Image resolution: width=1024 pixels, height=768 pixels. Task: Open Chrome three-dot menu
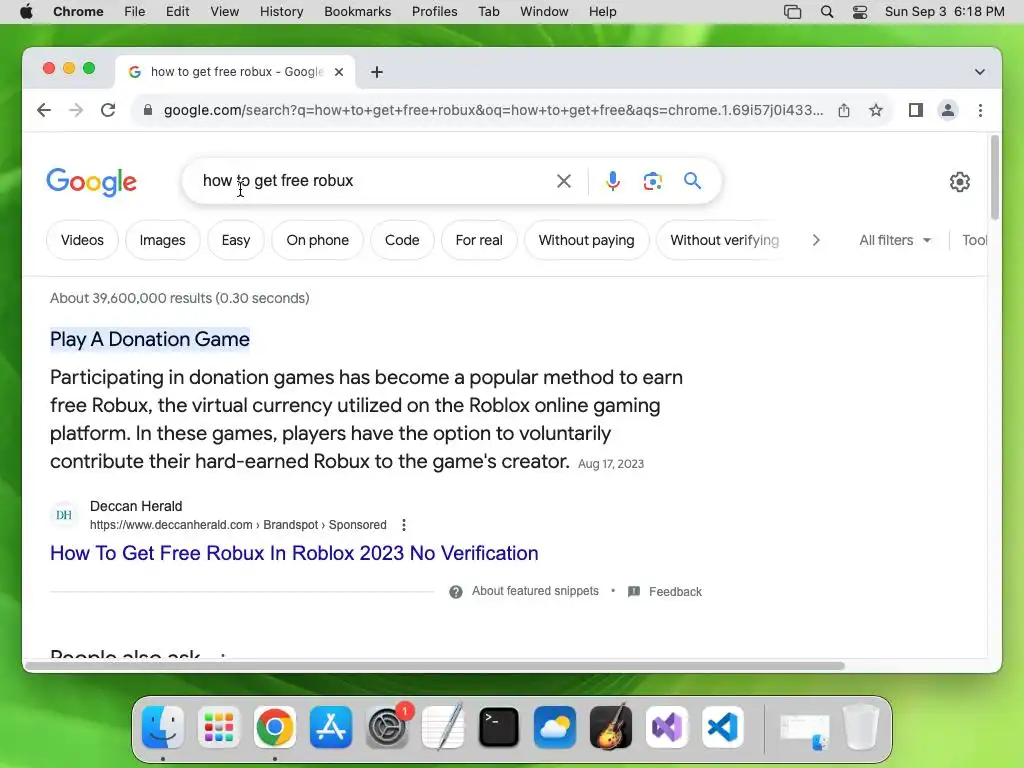[x=980, y=110]
